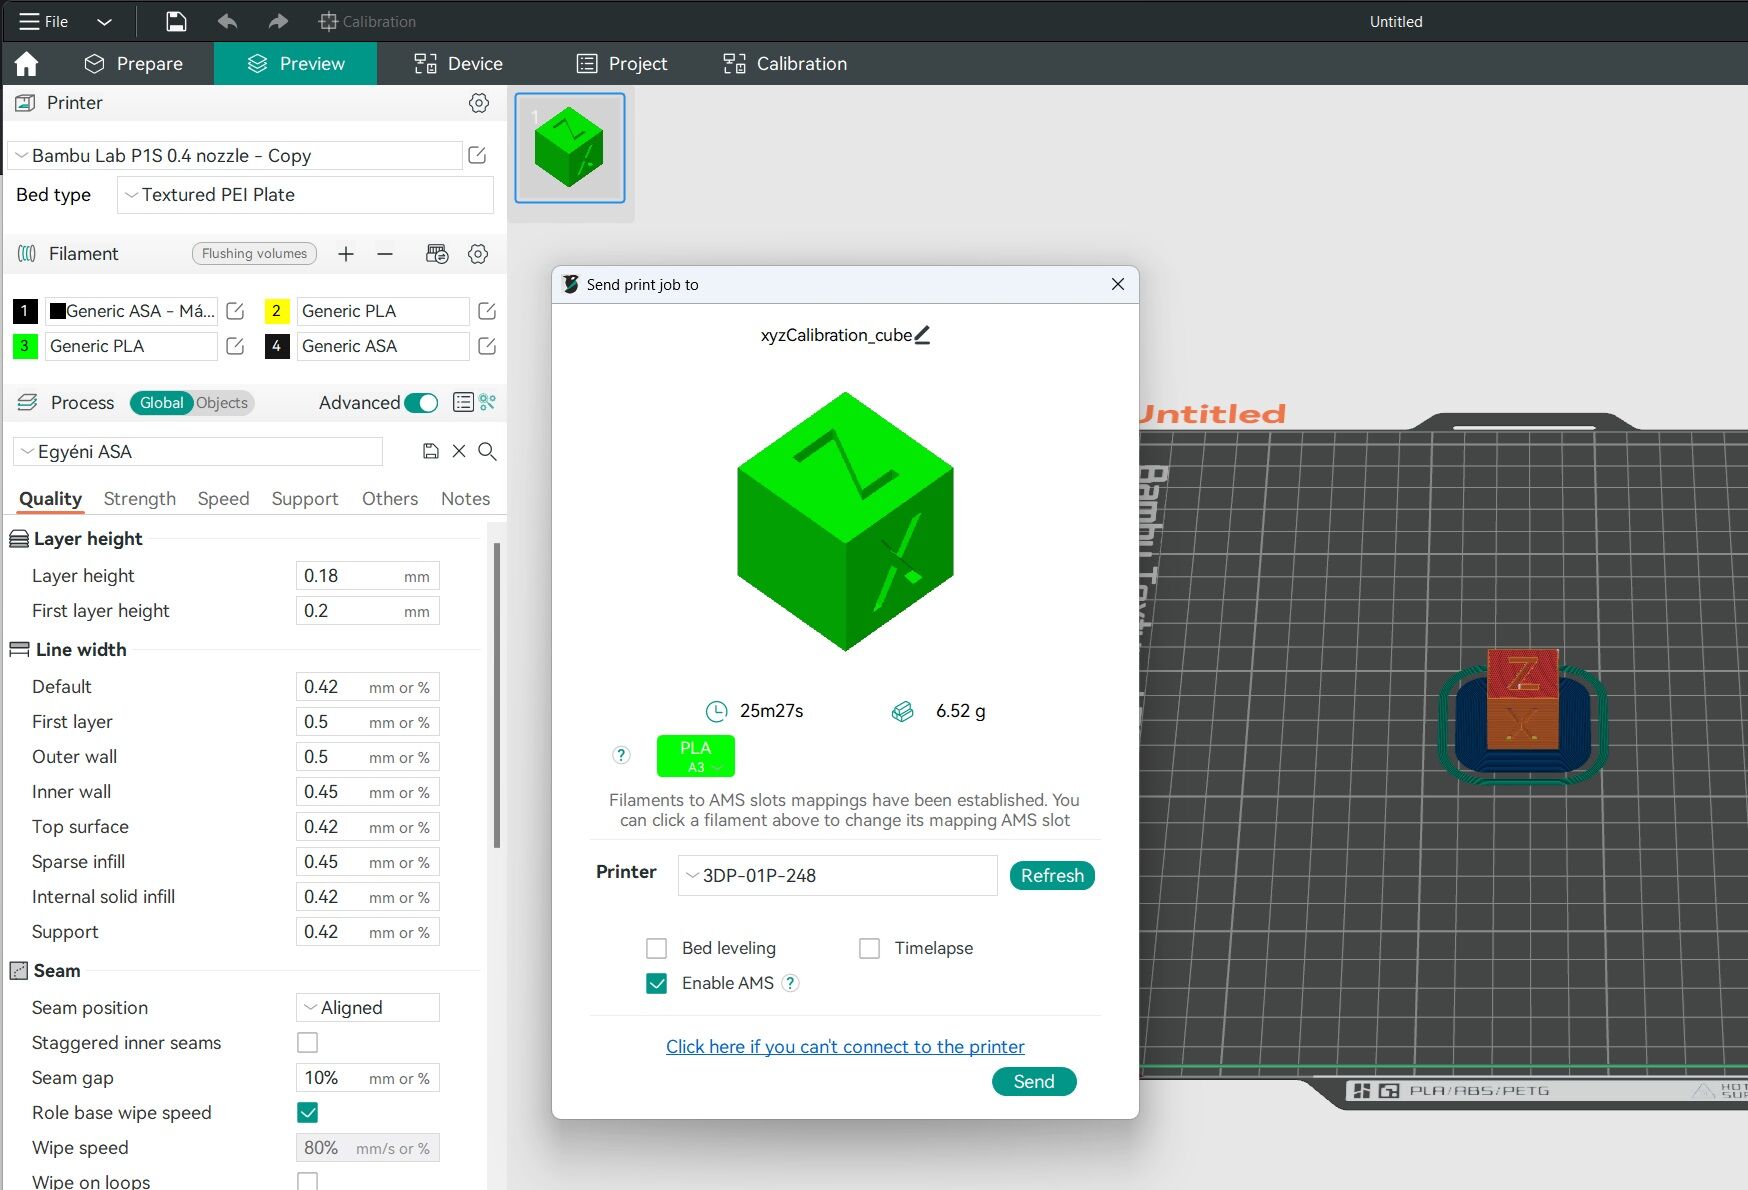The height and width of the screenshot is (1190, 1748).
Task: Open filament 1 Generic ASA dropdown
Action: (x=131, y=311)
